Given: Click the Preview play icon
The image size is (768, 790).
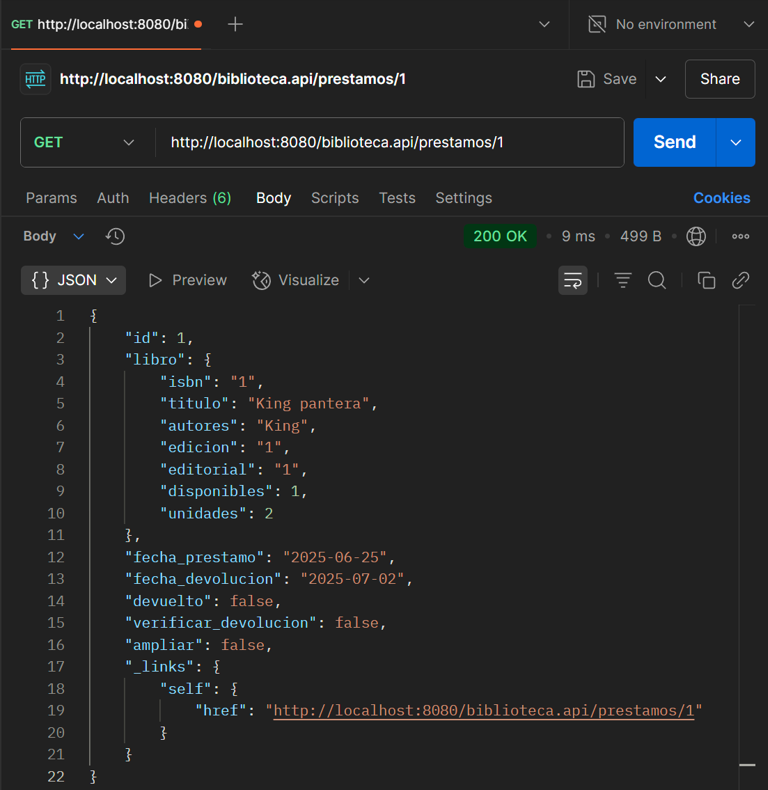Looking at the screenshot, I should tap(155, 280).
